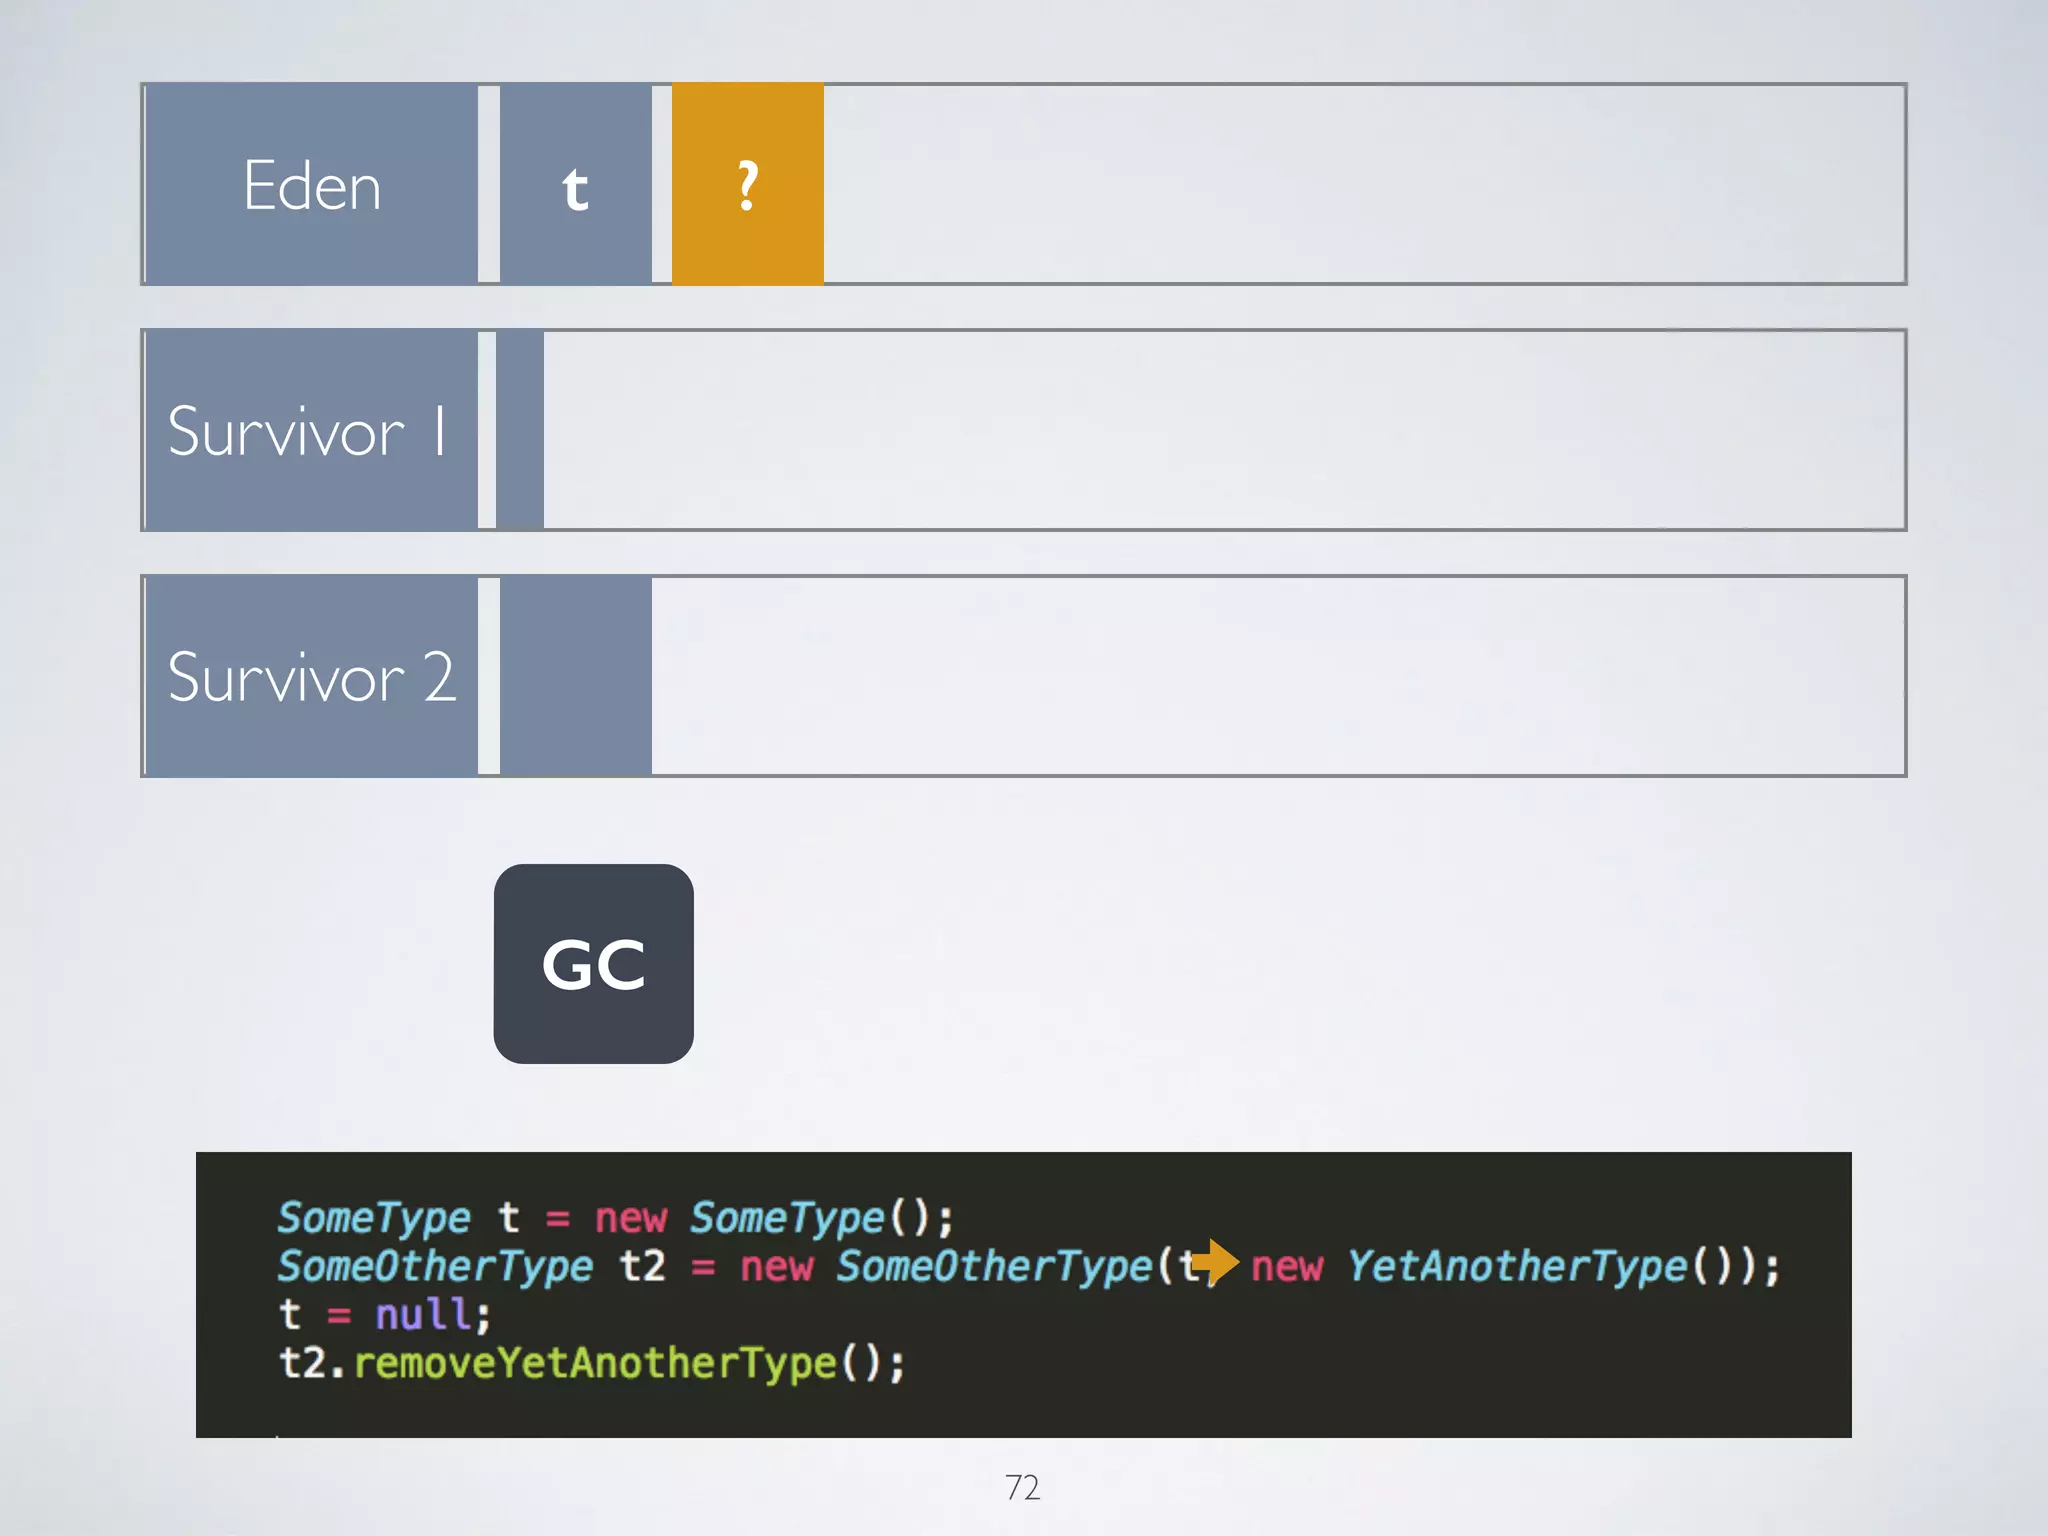Click the Eden label block

pyautogui.click(x=311, y=185)
